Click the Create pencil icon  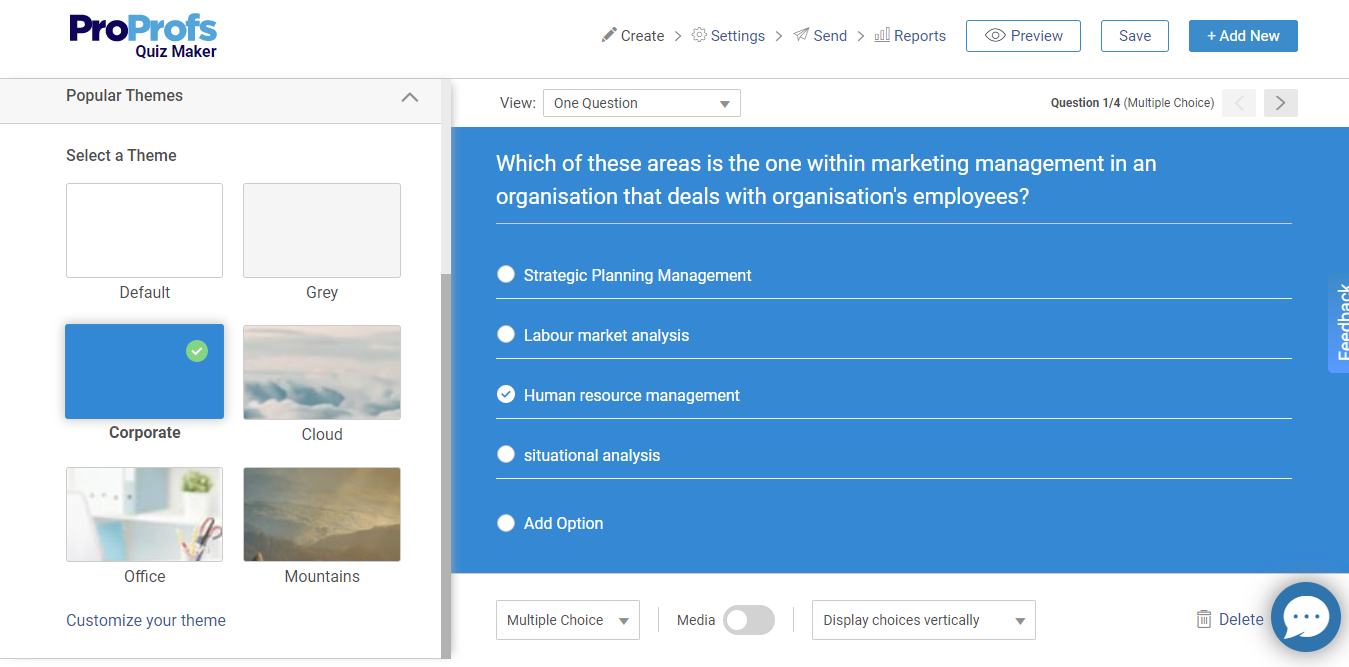608,35
